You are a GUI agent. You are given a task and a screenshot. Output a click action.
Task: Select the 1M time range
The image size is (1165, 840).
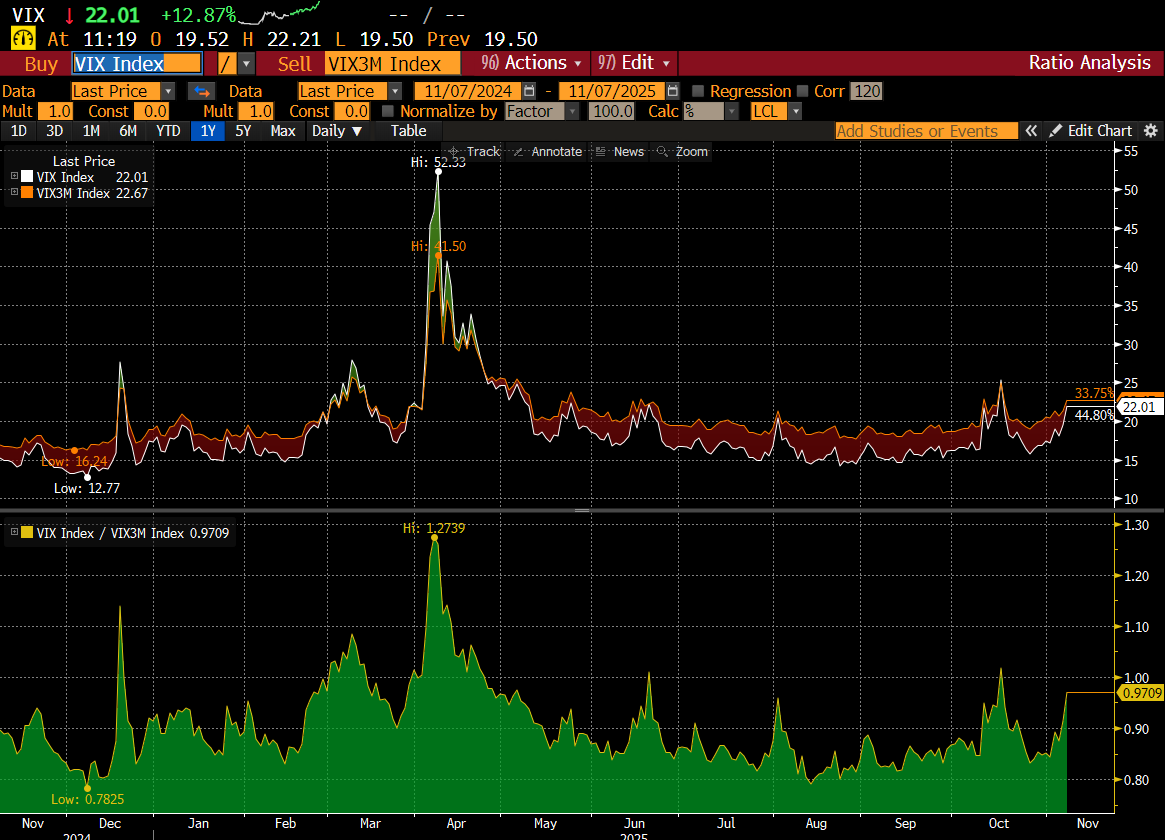point(91,131)
